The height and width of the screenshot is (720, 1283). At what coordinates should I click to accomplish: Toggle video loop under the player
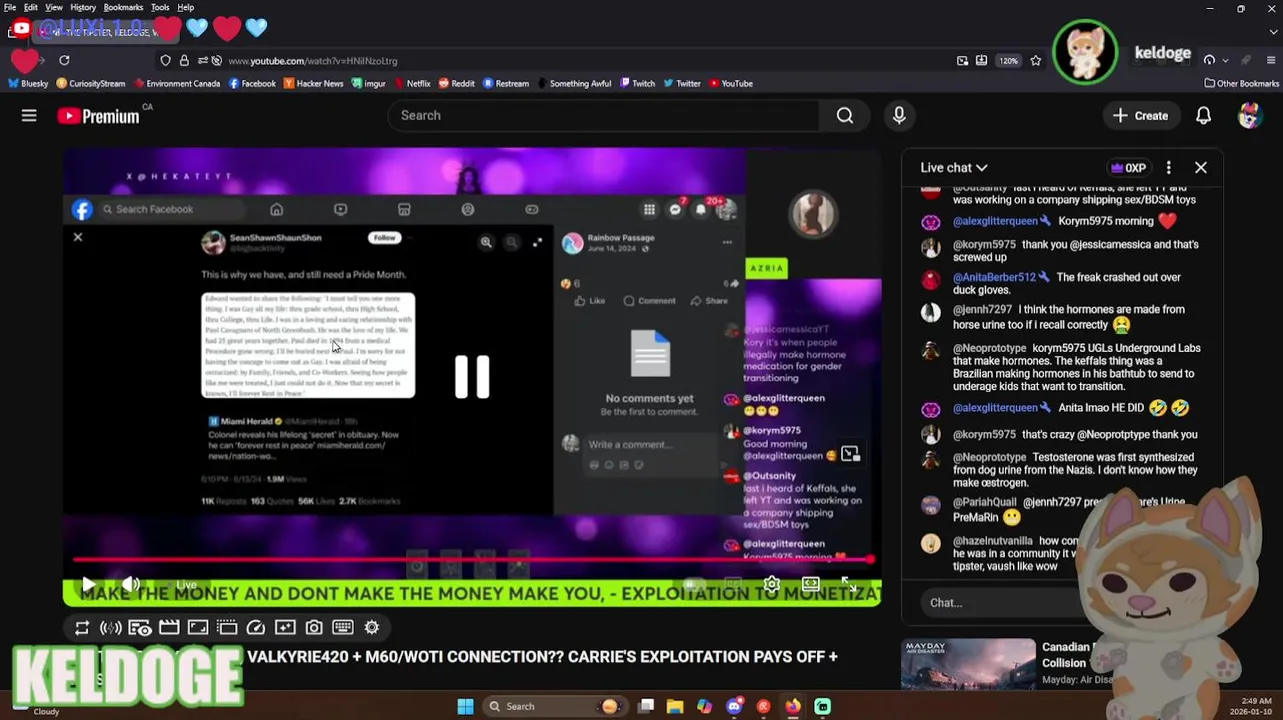point(82,627)
